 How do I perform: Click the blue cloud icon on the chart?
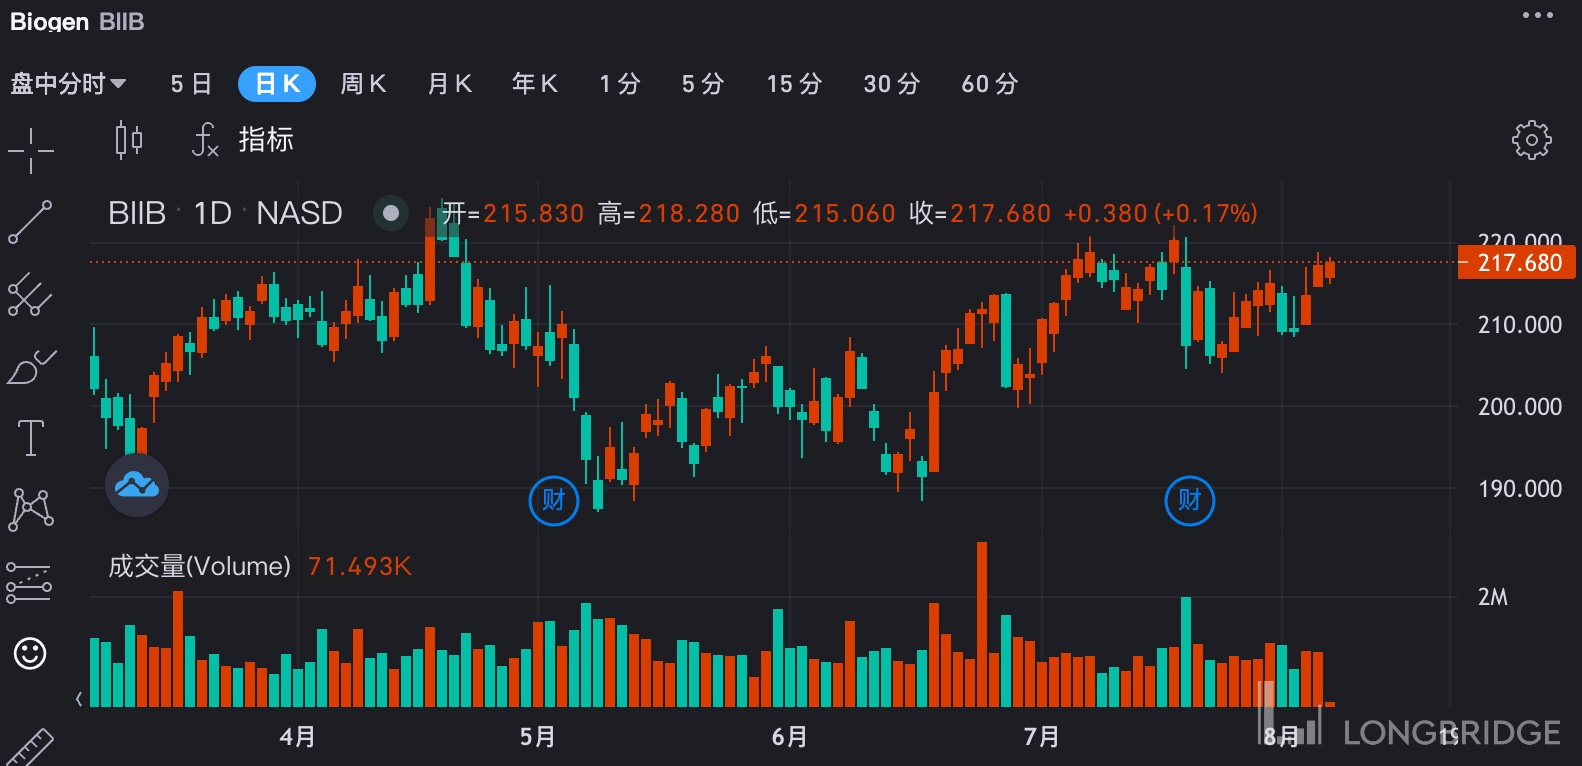point(137,485)
